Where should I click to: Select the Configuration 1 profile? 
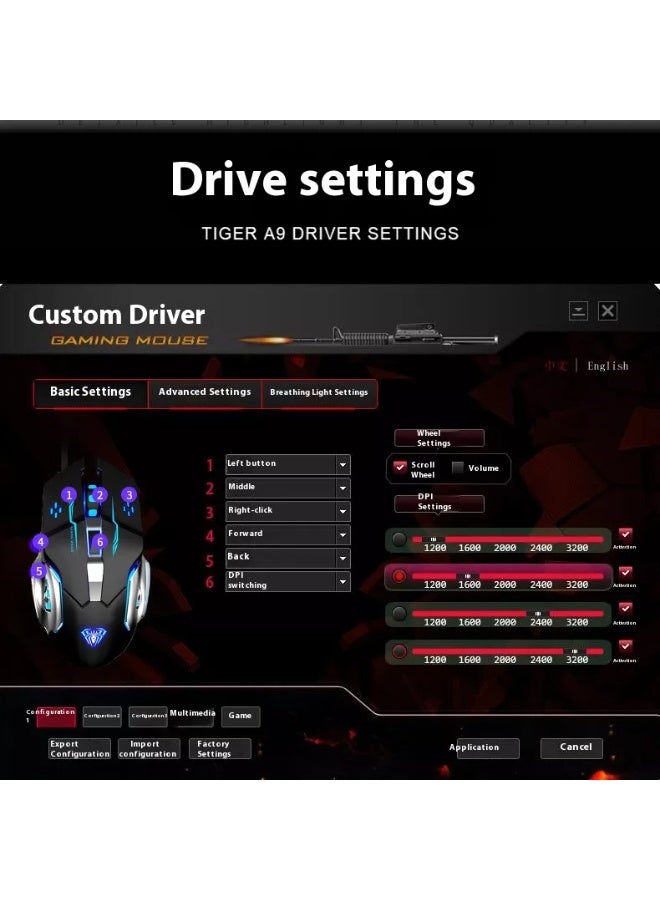point(56,717)
